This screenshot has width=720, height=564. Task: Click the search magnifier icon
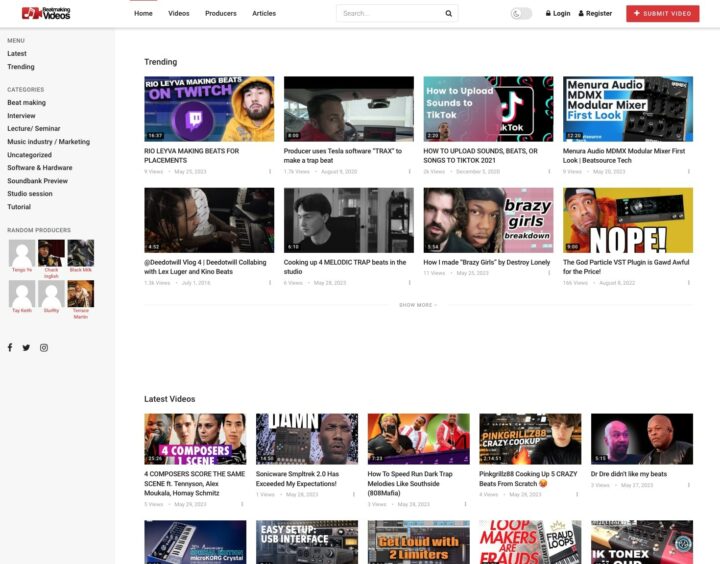[448, 14]
